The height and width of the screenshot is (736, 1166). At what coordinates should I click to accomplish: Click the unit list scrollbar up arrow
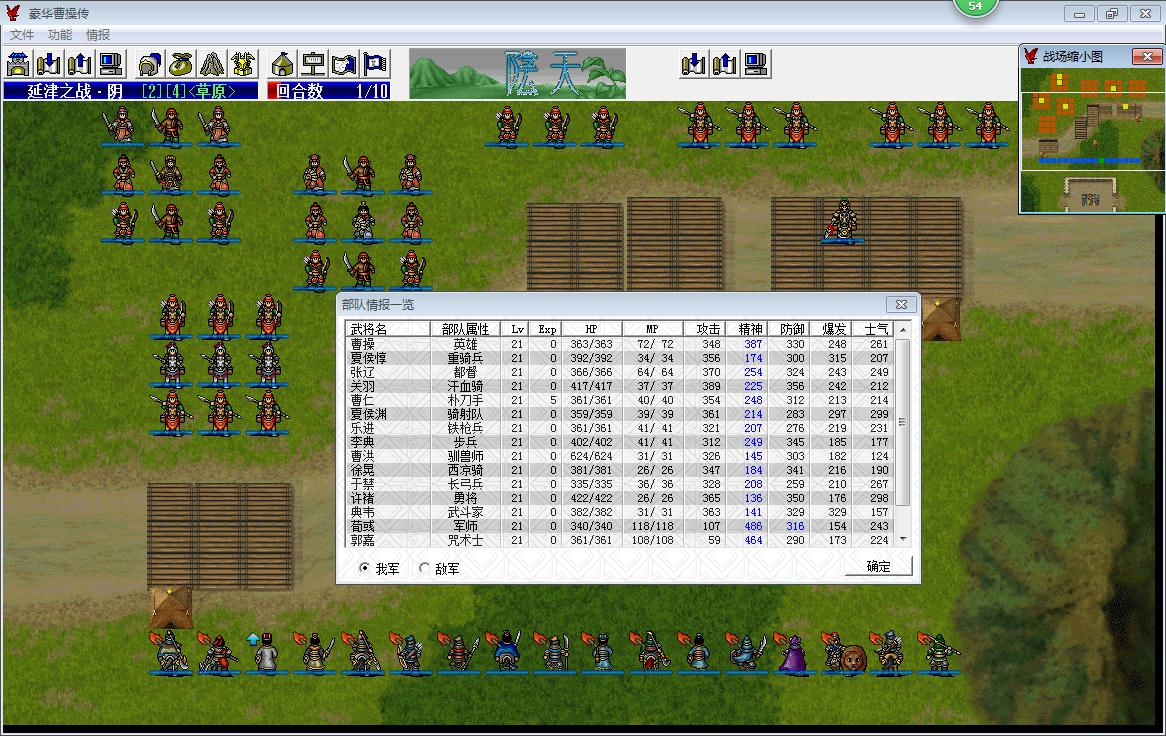coord(903,329)
